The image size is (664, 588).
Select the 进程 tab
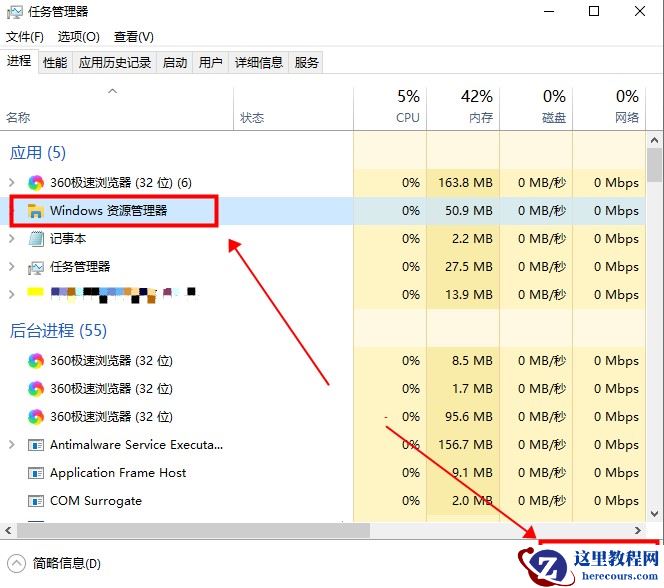pyautogui.click(x=19, y=61)
